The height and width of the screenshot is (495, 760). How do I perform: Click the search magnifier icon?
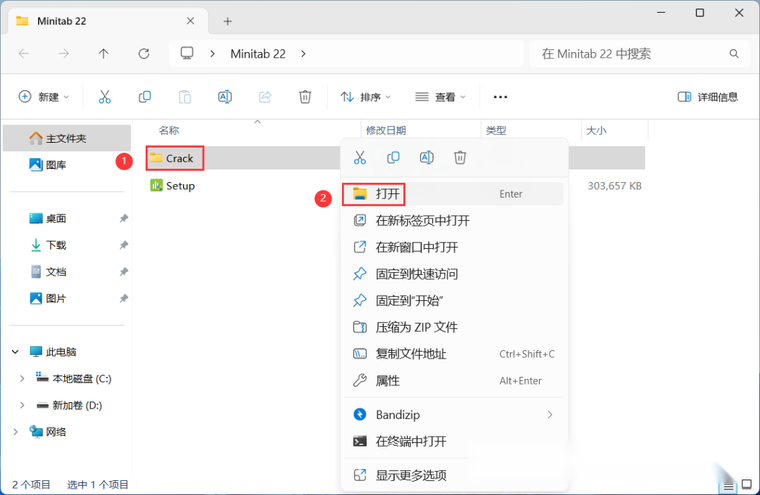pos(734,54)
